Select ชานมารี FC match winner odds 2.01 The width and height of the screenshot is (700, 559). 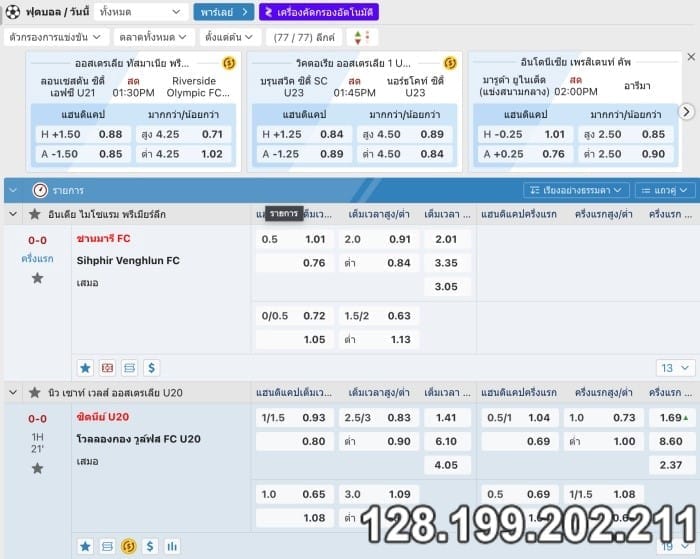point(447,239)
